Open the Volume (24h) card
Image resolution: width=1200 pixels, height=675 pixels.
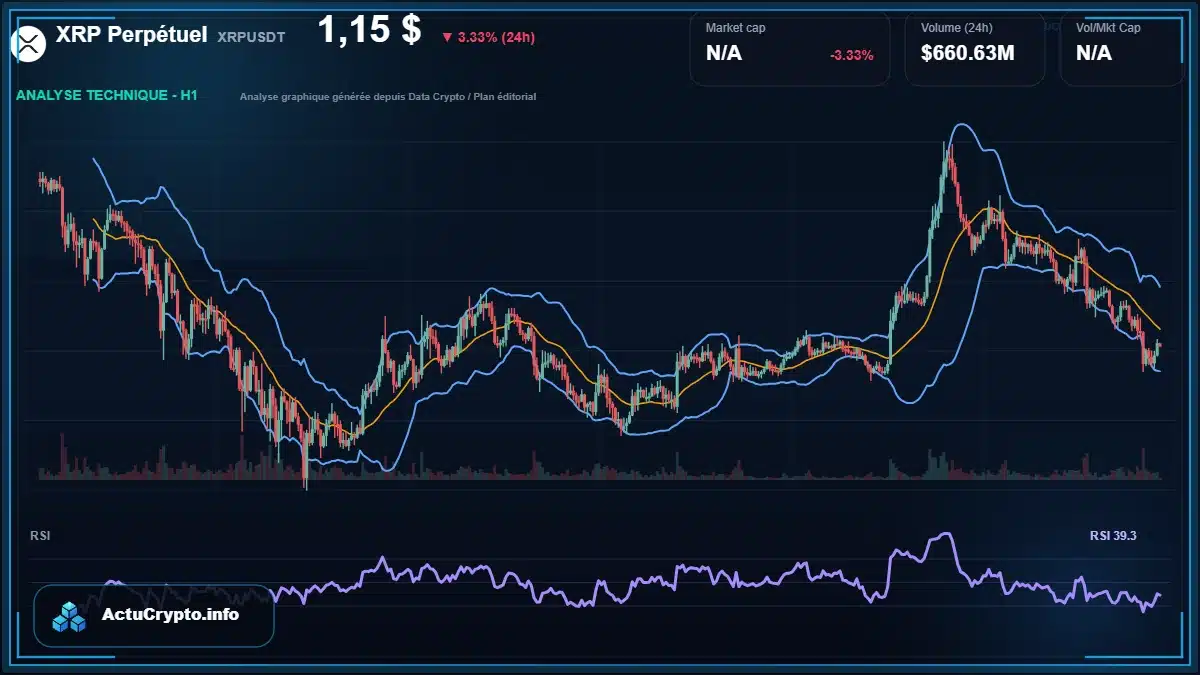[975, 48]
